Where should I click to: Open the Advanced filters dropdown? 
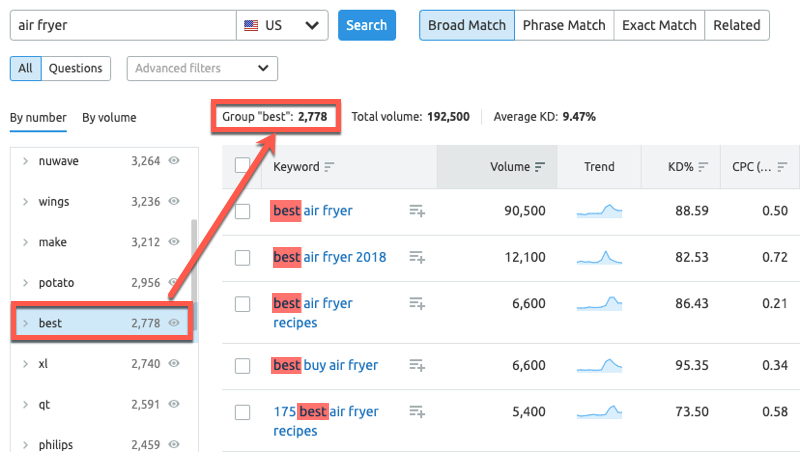click(202, 68)
